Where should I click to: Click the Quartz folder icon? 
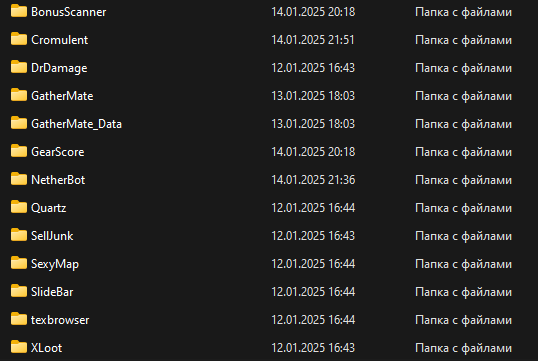click(x=19, y=207)
